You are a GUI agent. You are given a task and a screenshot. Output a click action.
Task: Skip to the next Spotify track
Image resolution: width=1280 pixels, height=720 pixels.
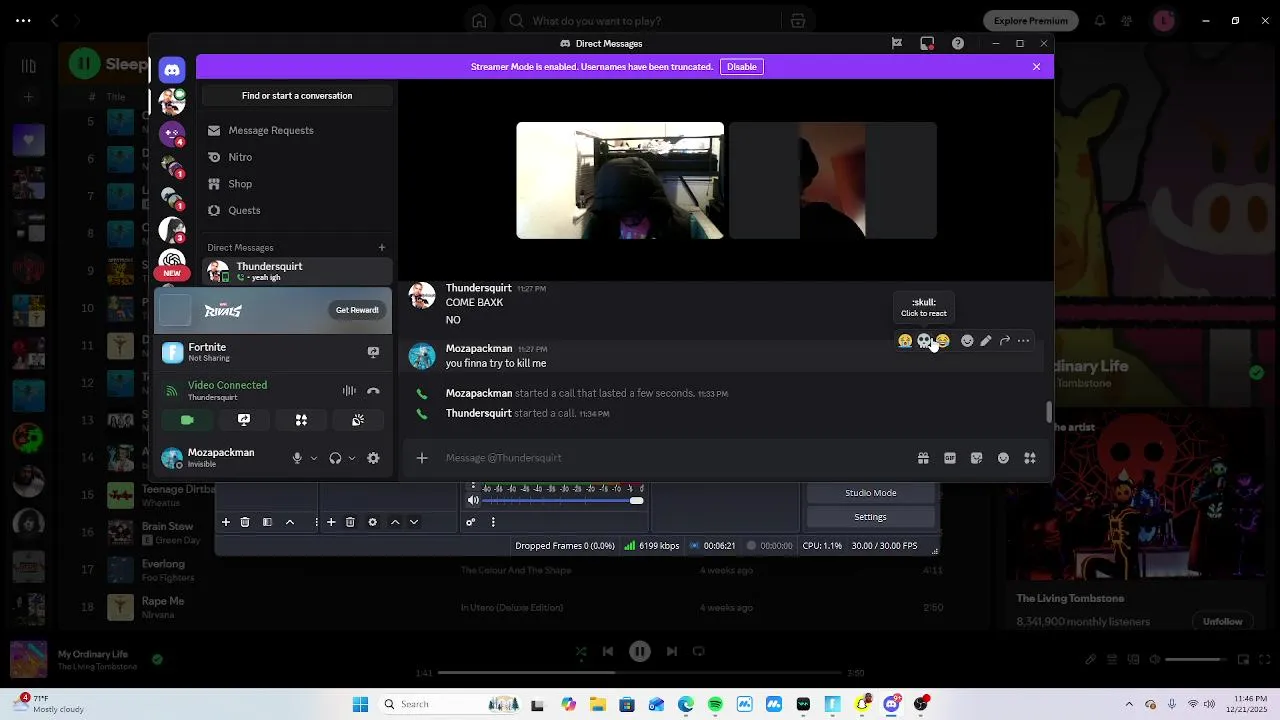pyautogui.click(x=672, y=651)
